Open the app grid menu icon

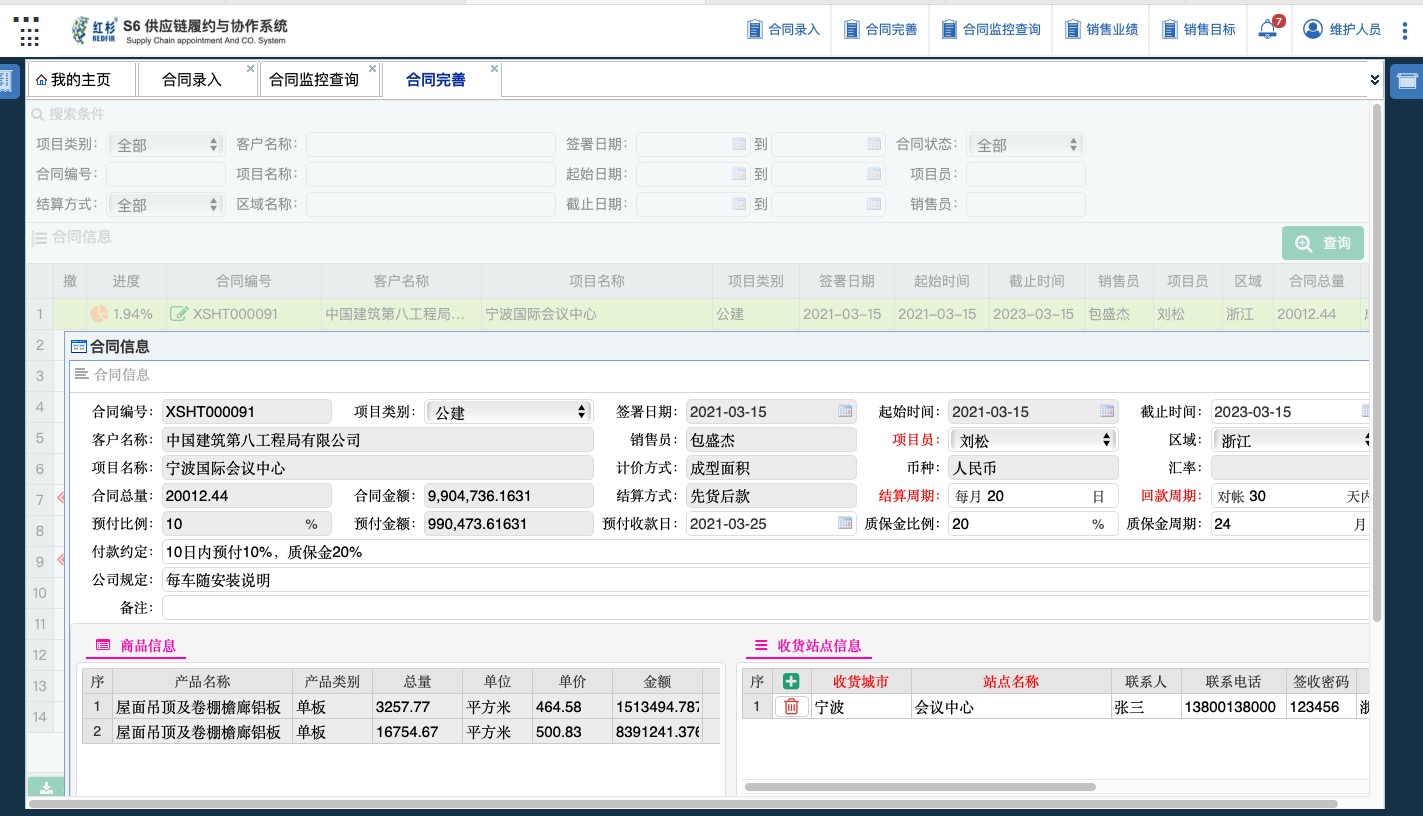tap(30, 30)
